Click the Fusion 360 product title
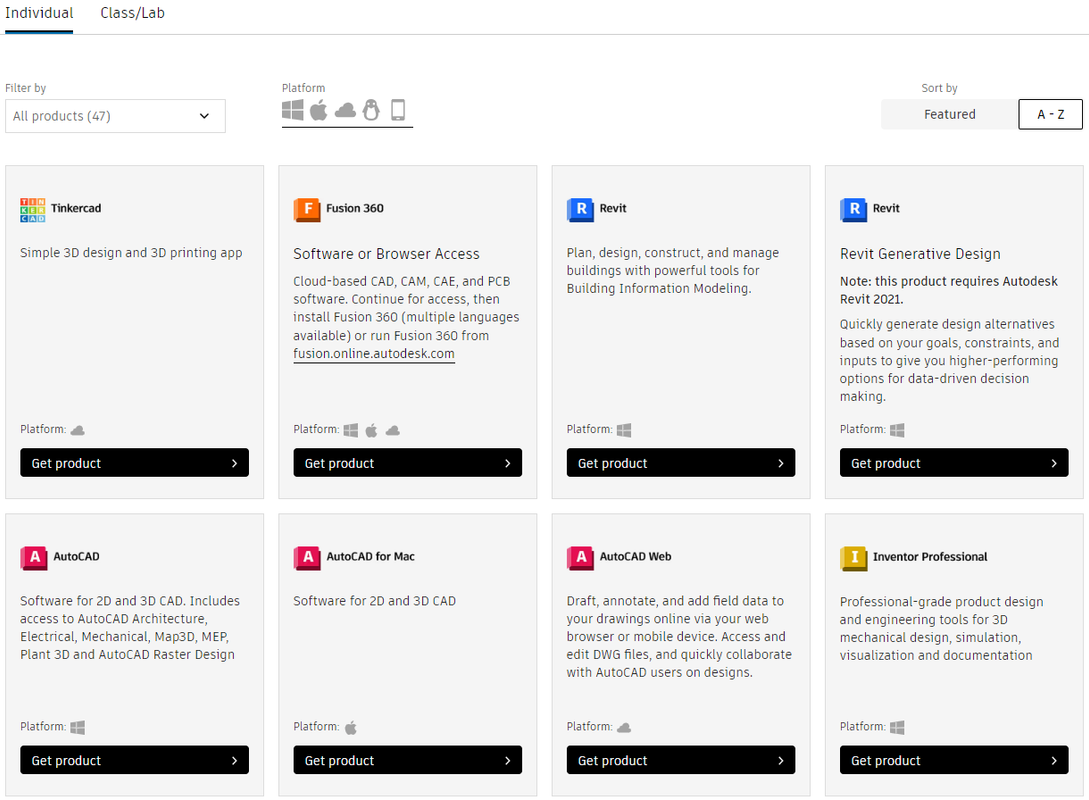This screenshot has width=1089, height=800. [355, 208]
